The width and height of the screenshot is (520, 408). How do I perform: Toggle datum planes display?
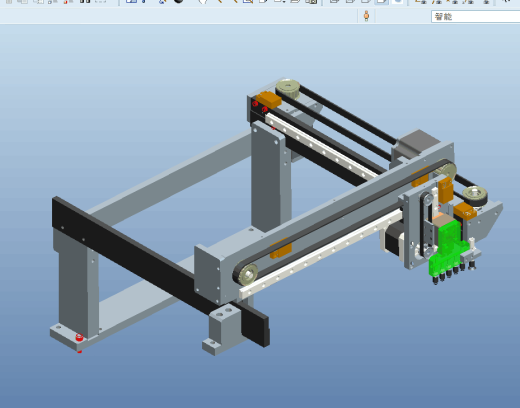[x=421, y=2]
